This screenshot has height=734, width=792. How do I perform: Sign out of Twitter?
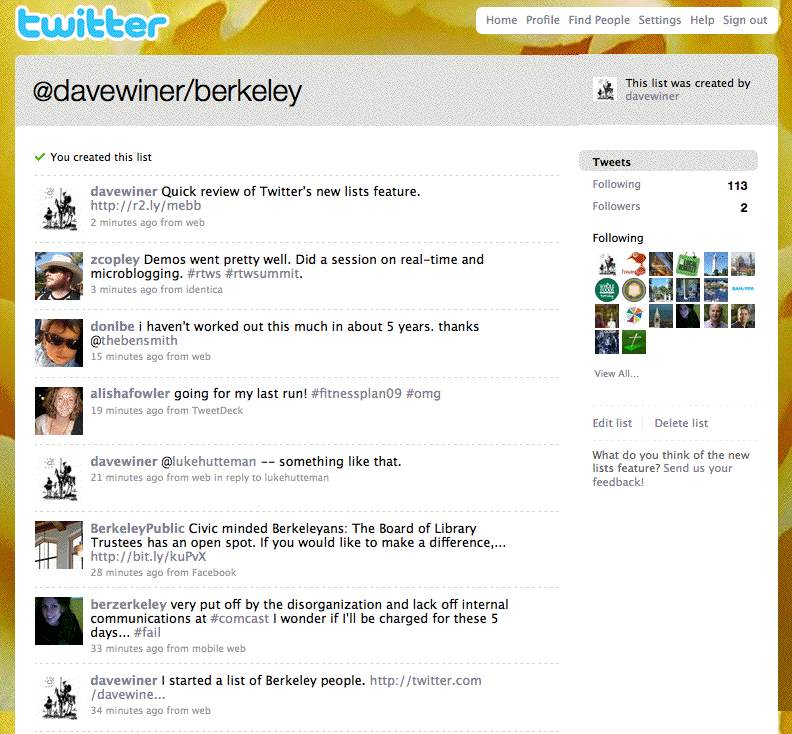[x=745, y=20]
